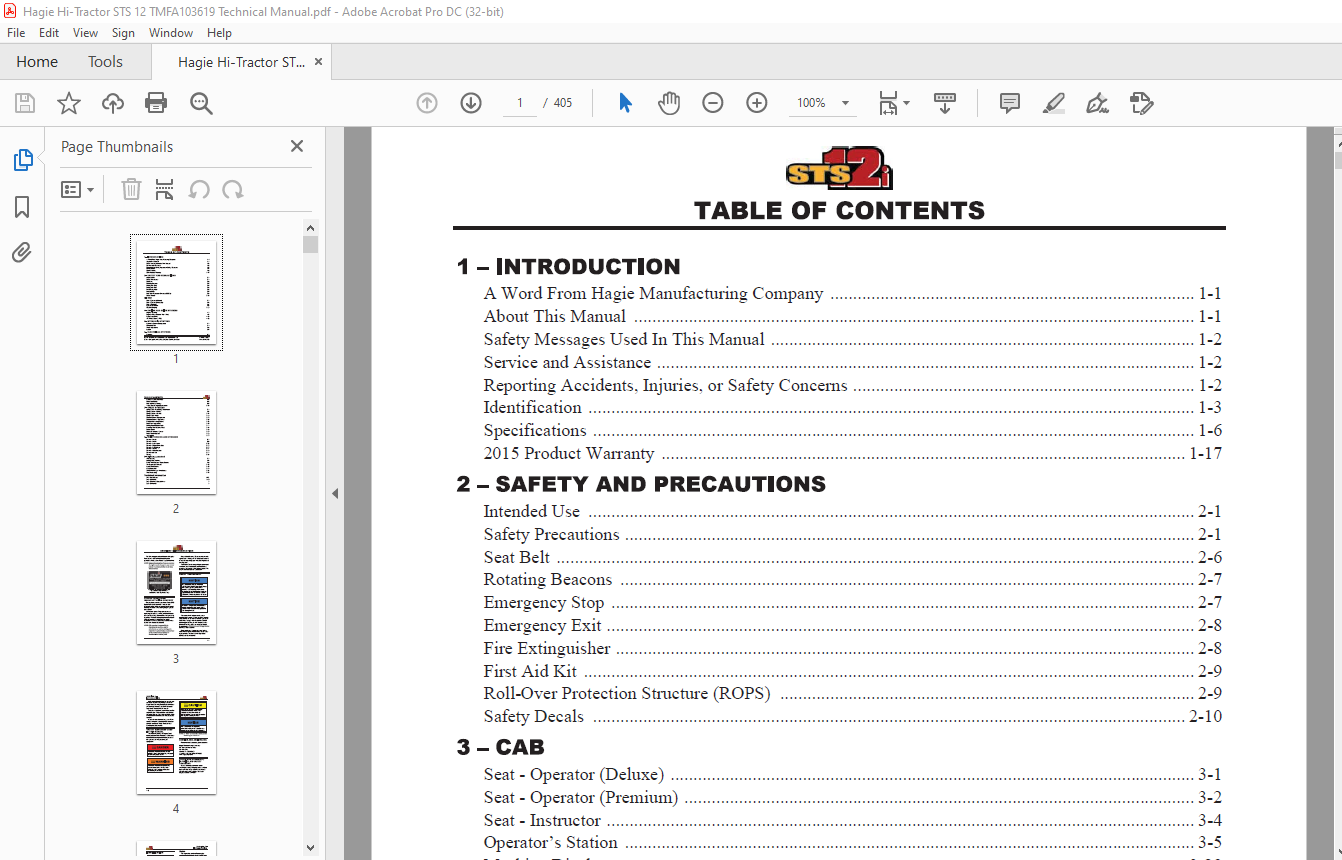Open the '2015 Product Warranty' entry
This screenshot has height=860, width=1342.
click(x=568, y=454)
